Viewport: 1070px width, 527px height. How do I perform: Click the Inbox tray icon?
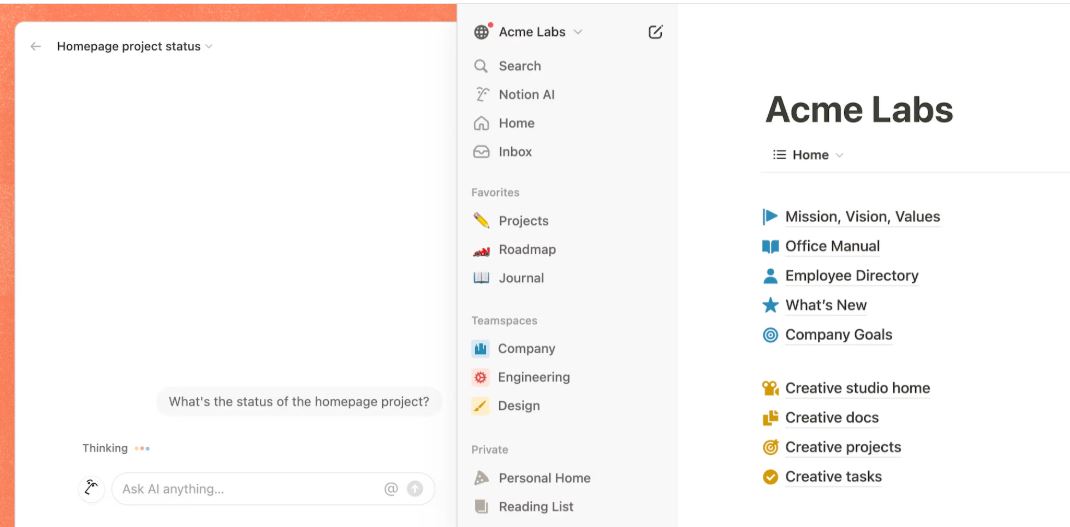coord(482,152)
